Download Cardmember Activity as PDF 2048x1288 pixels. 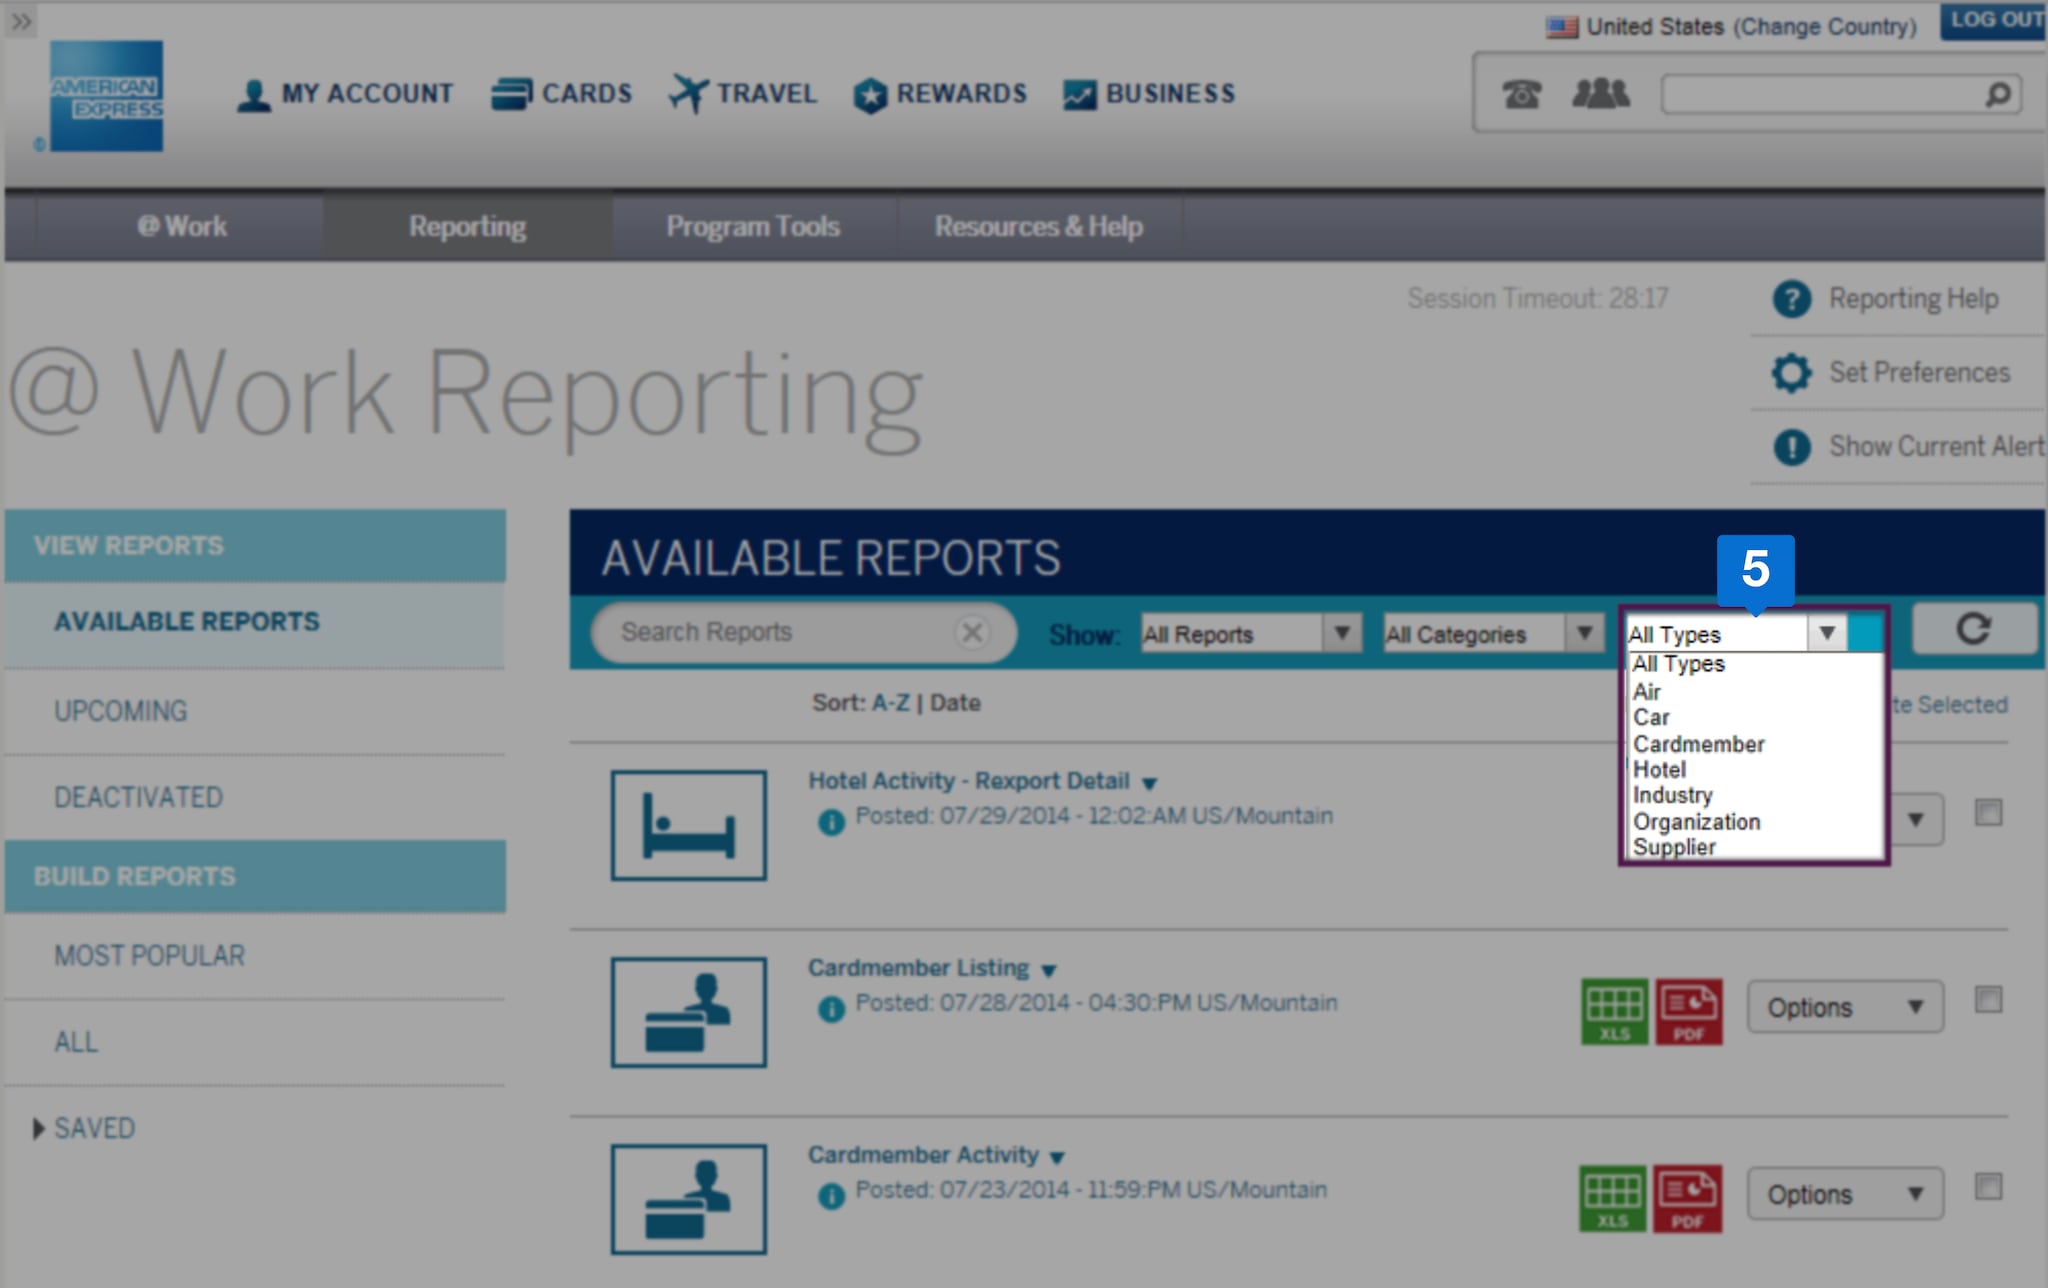click(x=1687, y=1198)
